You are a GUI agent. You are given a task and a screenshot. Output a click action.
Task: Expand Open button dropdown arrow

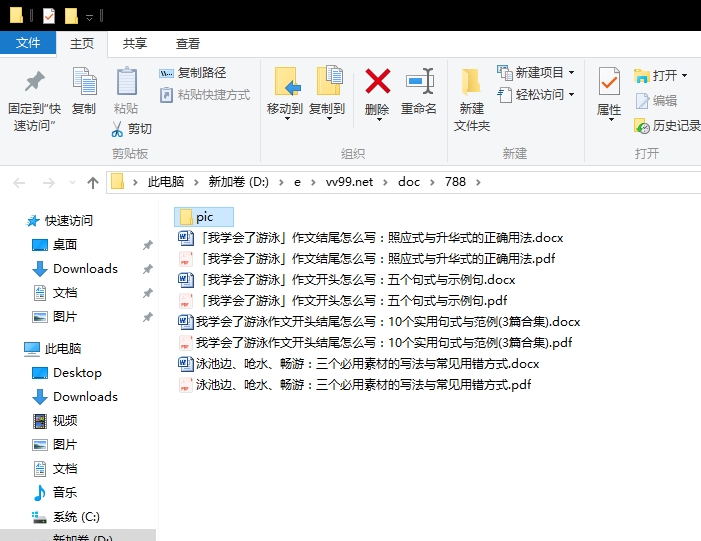point(684,76)
